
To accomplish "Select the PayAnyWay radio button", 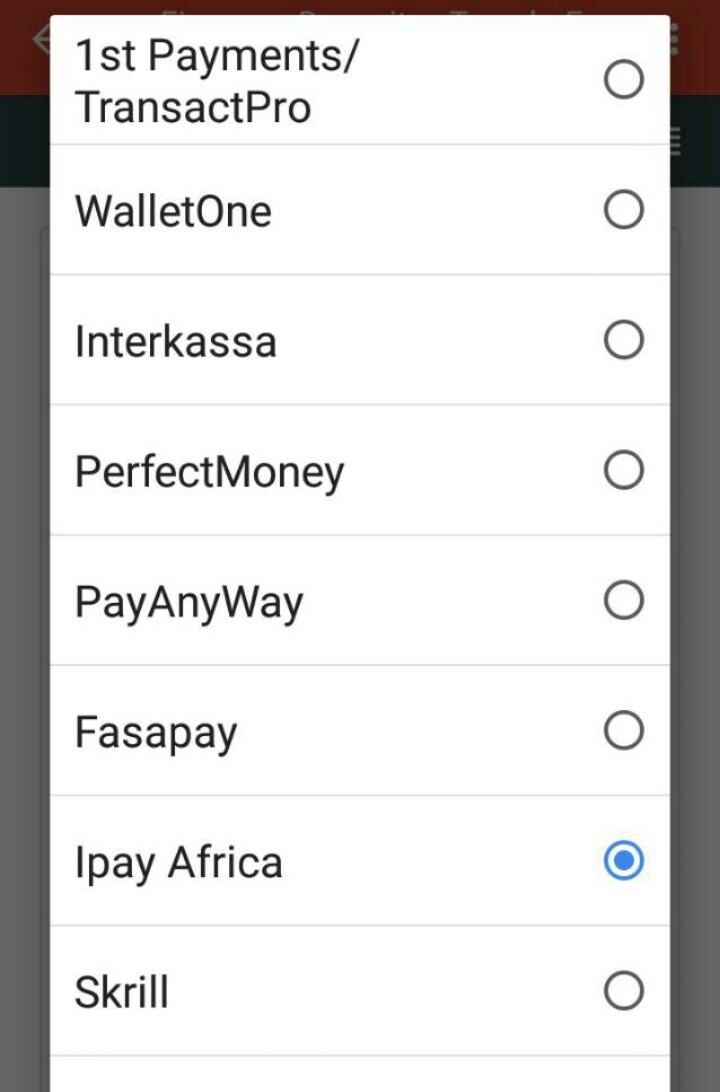I will tap(623, 601).
